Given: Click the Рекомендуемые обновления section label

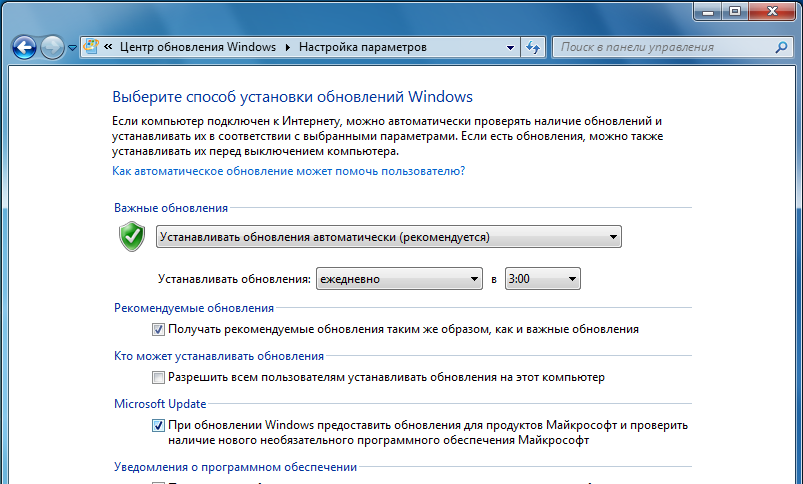Looking at the screenshot, I should (194, 308).
